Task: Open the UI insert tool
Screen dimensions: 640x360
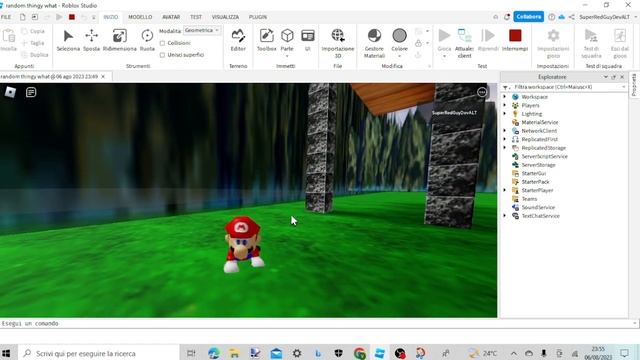Action: coord(308,40)
